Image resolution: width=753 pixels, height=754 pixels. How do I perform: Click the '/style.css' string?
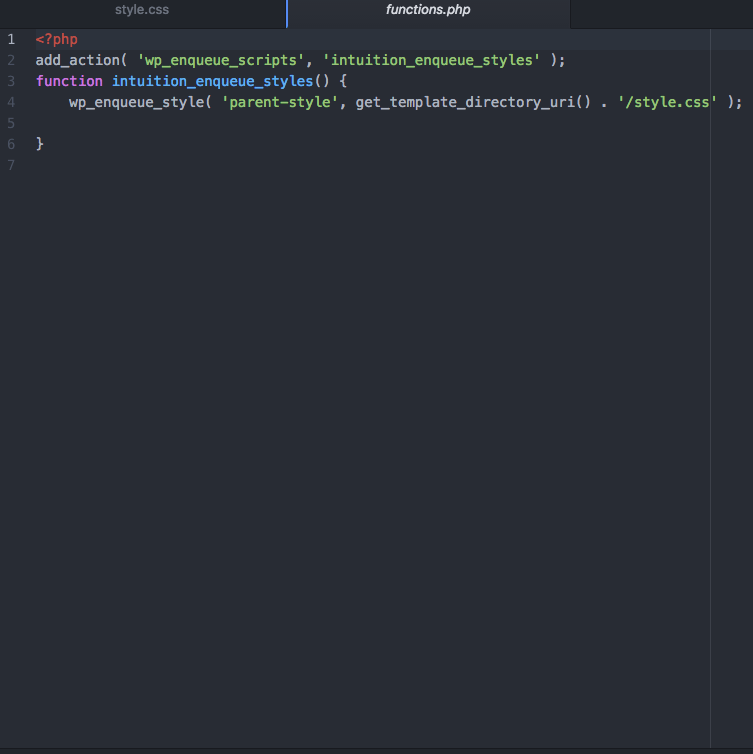pyautogui.click(x=667, y=102)
